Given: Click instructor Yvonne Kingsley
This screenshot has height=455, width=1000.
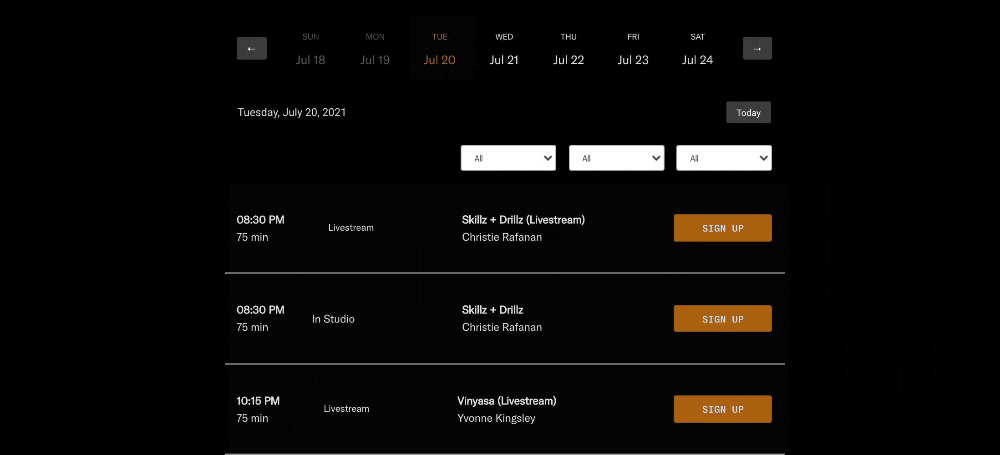Looking at the screenshot, I should (496, 419).
